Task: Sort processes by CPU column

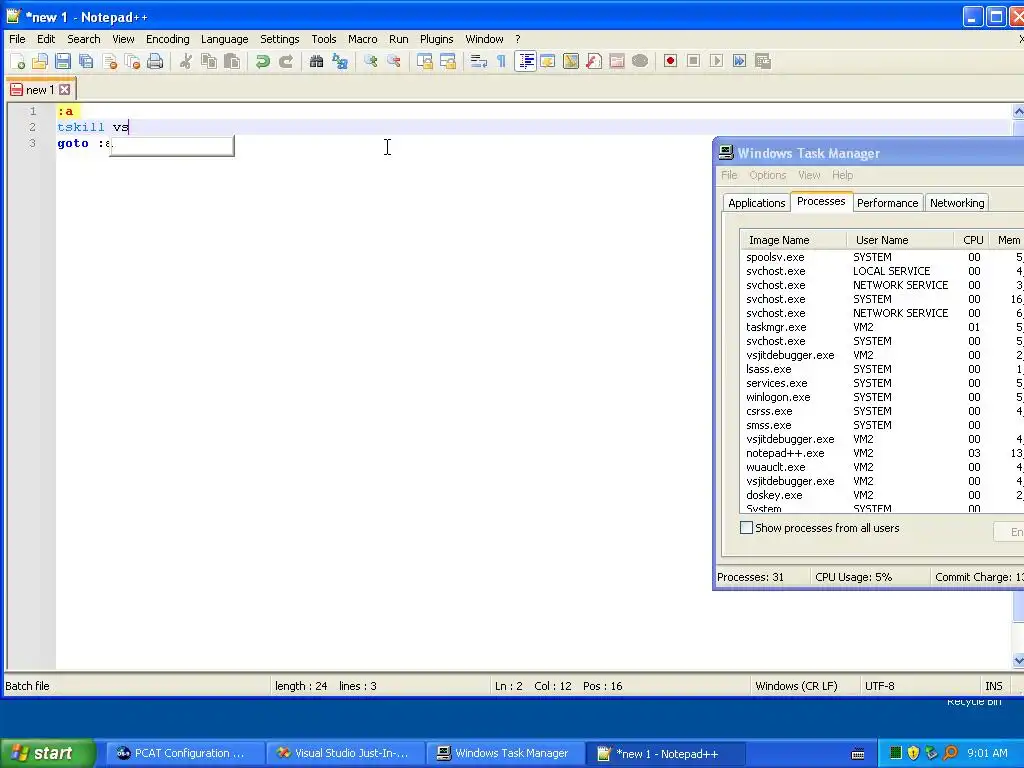Action: pyautogui.click(x=972, y=240)
